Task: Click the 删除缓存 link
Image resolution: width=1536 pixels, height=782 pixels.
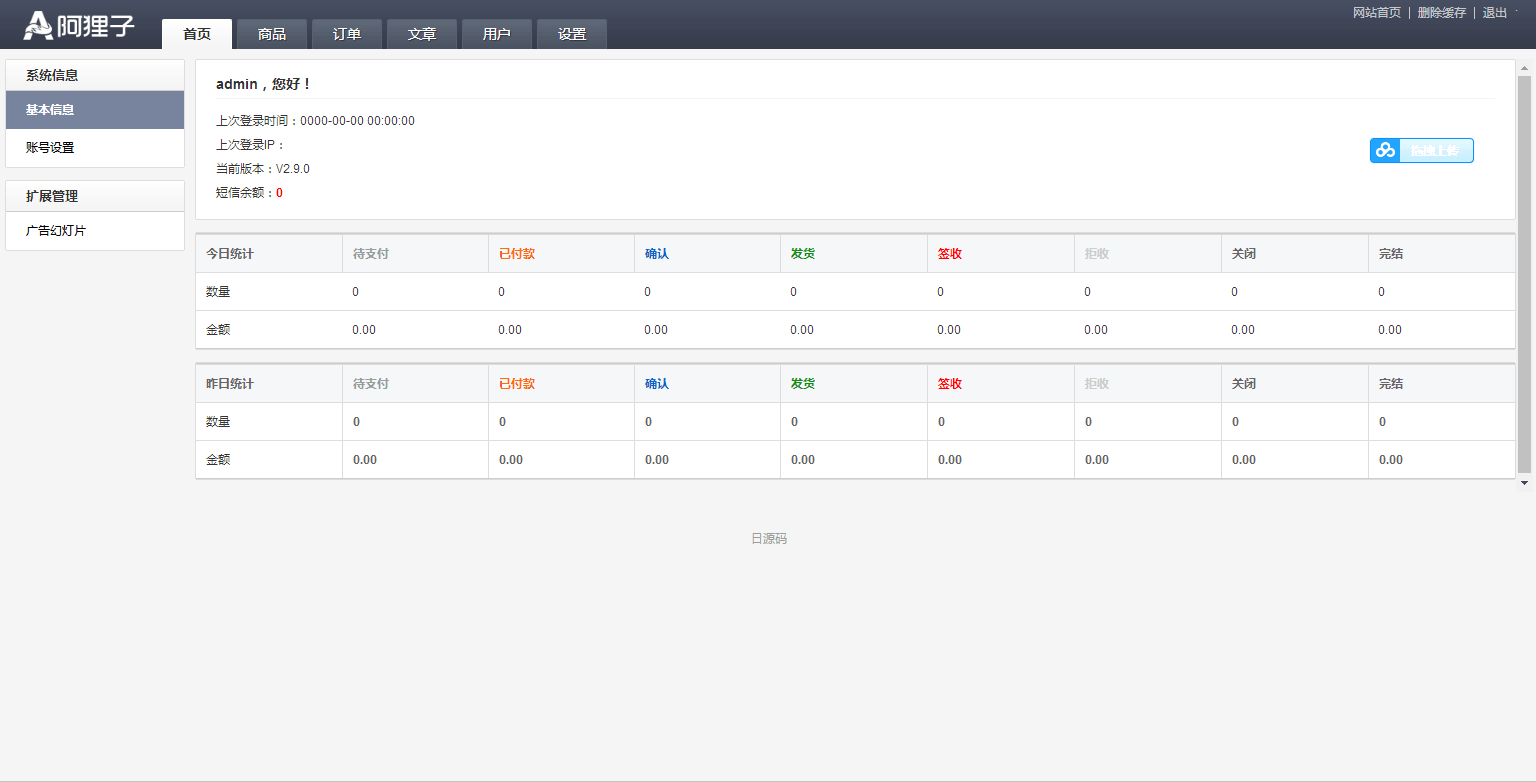Action: [x=1441, y=13]
